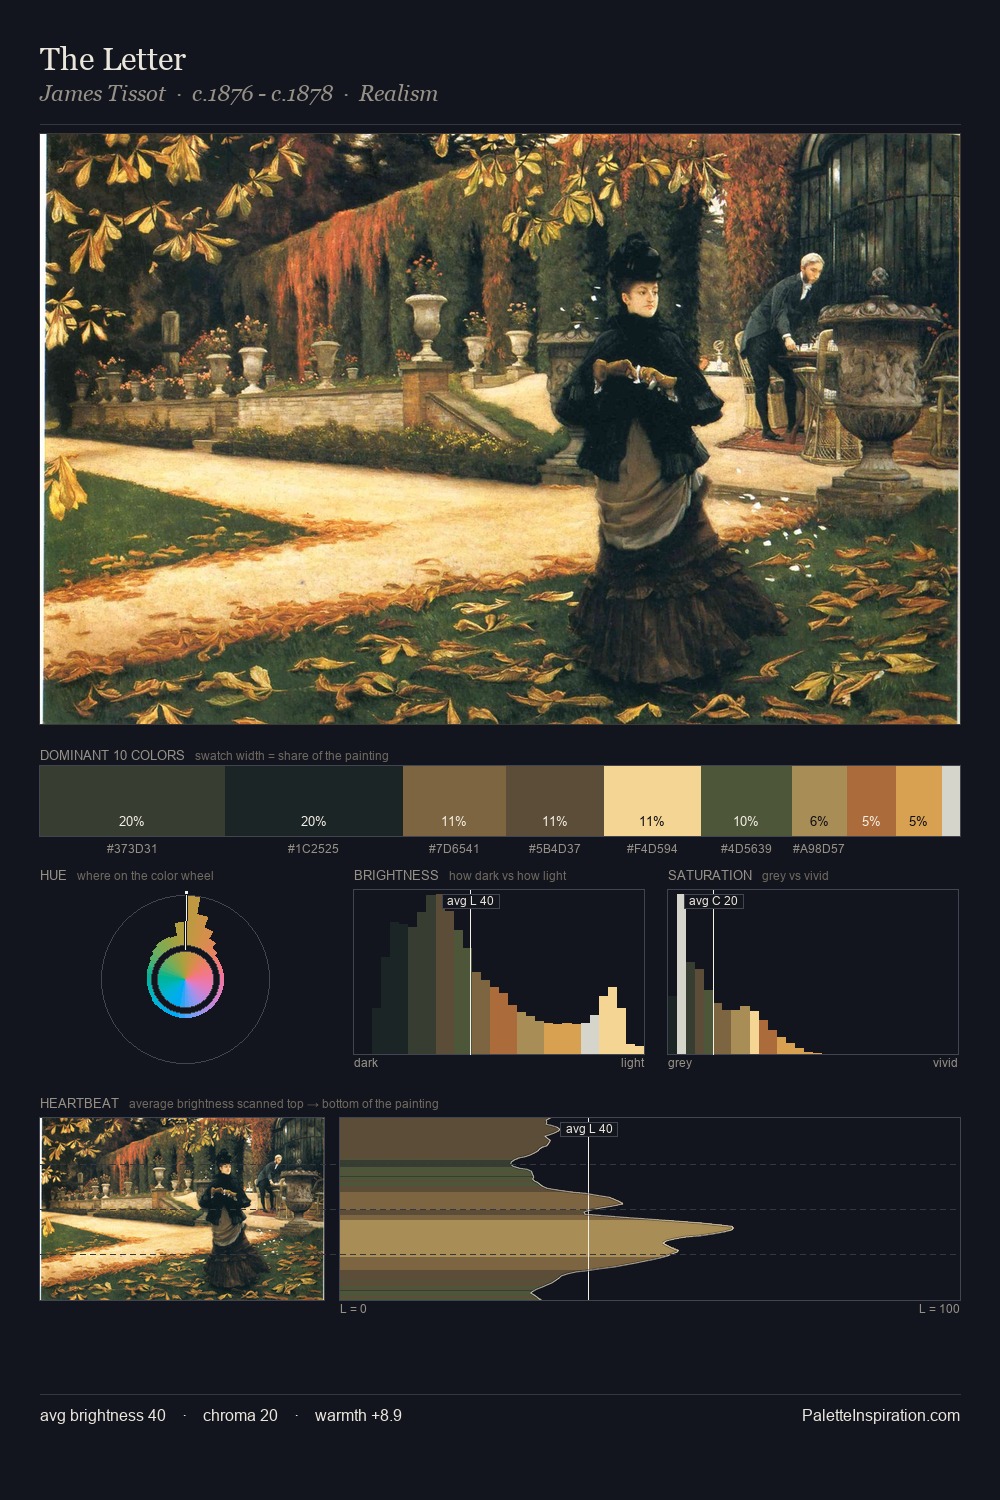Click 'how dark vs how light' caption

click(508, 876)
